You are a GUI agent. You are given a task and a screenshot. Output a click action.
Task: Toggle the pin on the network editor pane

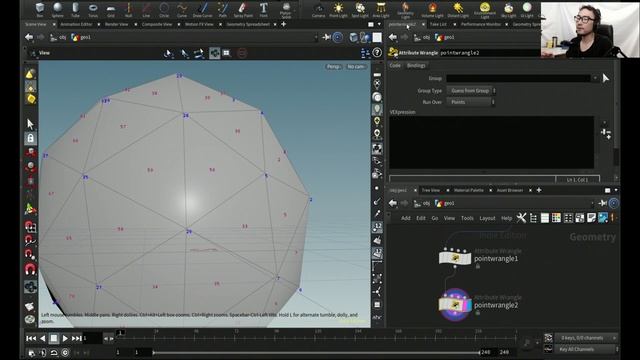602,203
